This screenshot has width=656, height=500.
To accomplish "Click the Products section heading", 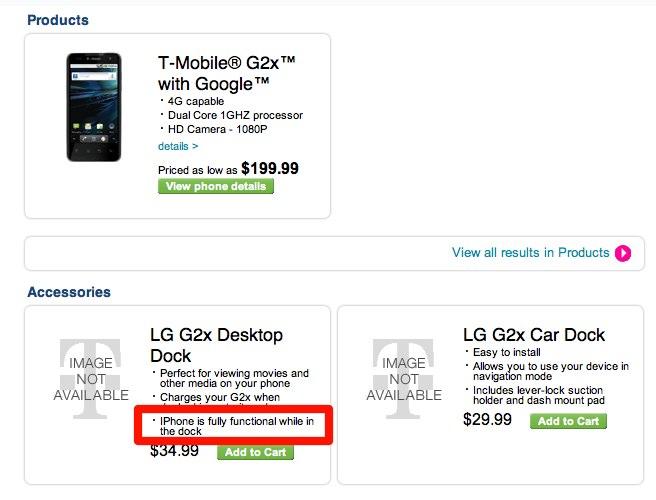I will (x=58, y=20).
